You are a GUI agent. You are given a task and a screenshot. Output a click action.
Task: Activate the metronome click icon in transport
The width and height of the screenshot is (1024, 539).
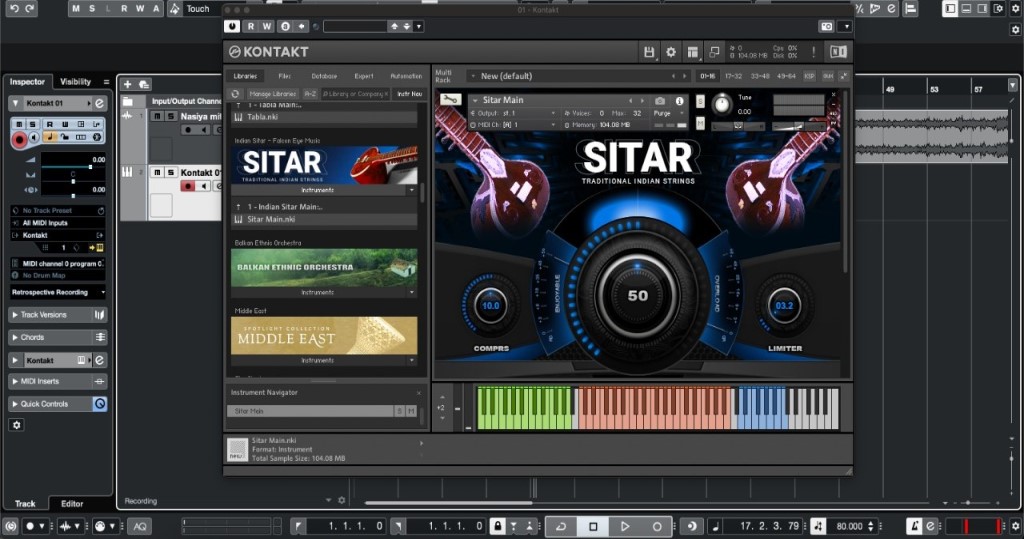tap(914, 526)
